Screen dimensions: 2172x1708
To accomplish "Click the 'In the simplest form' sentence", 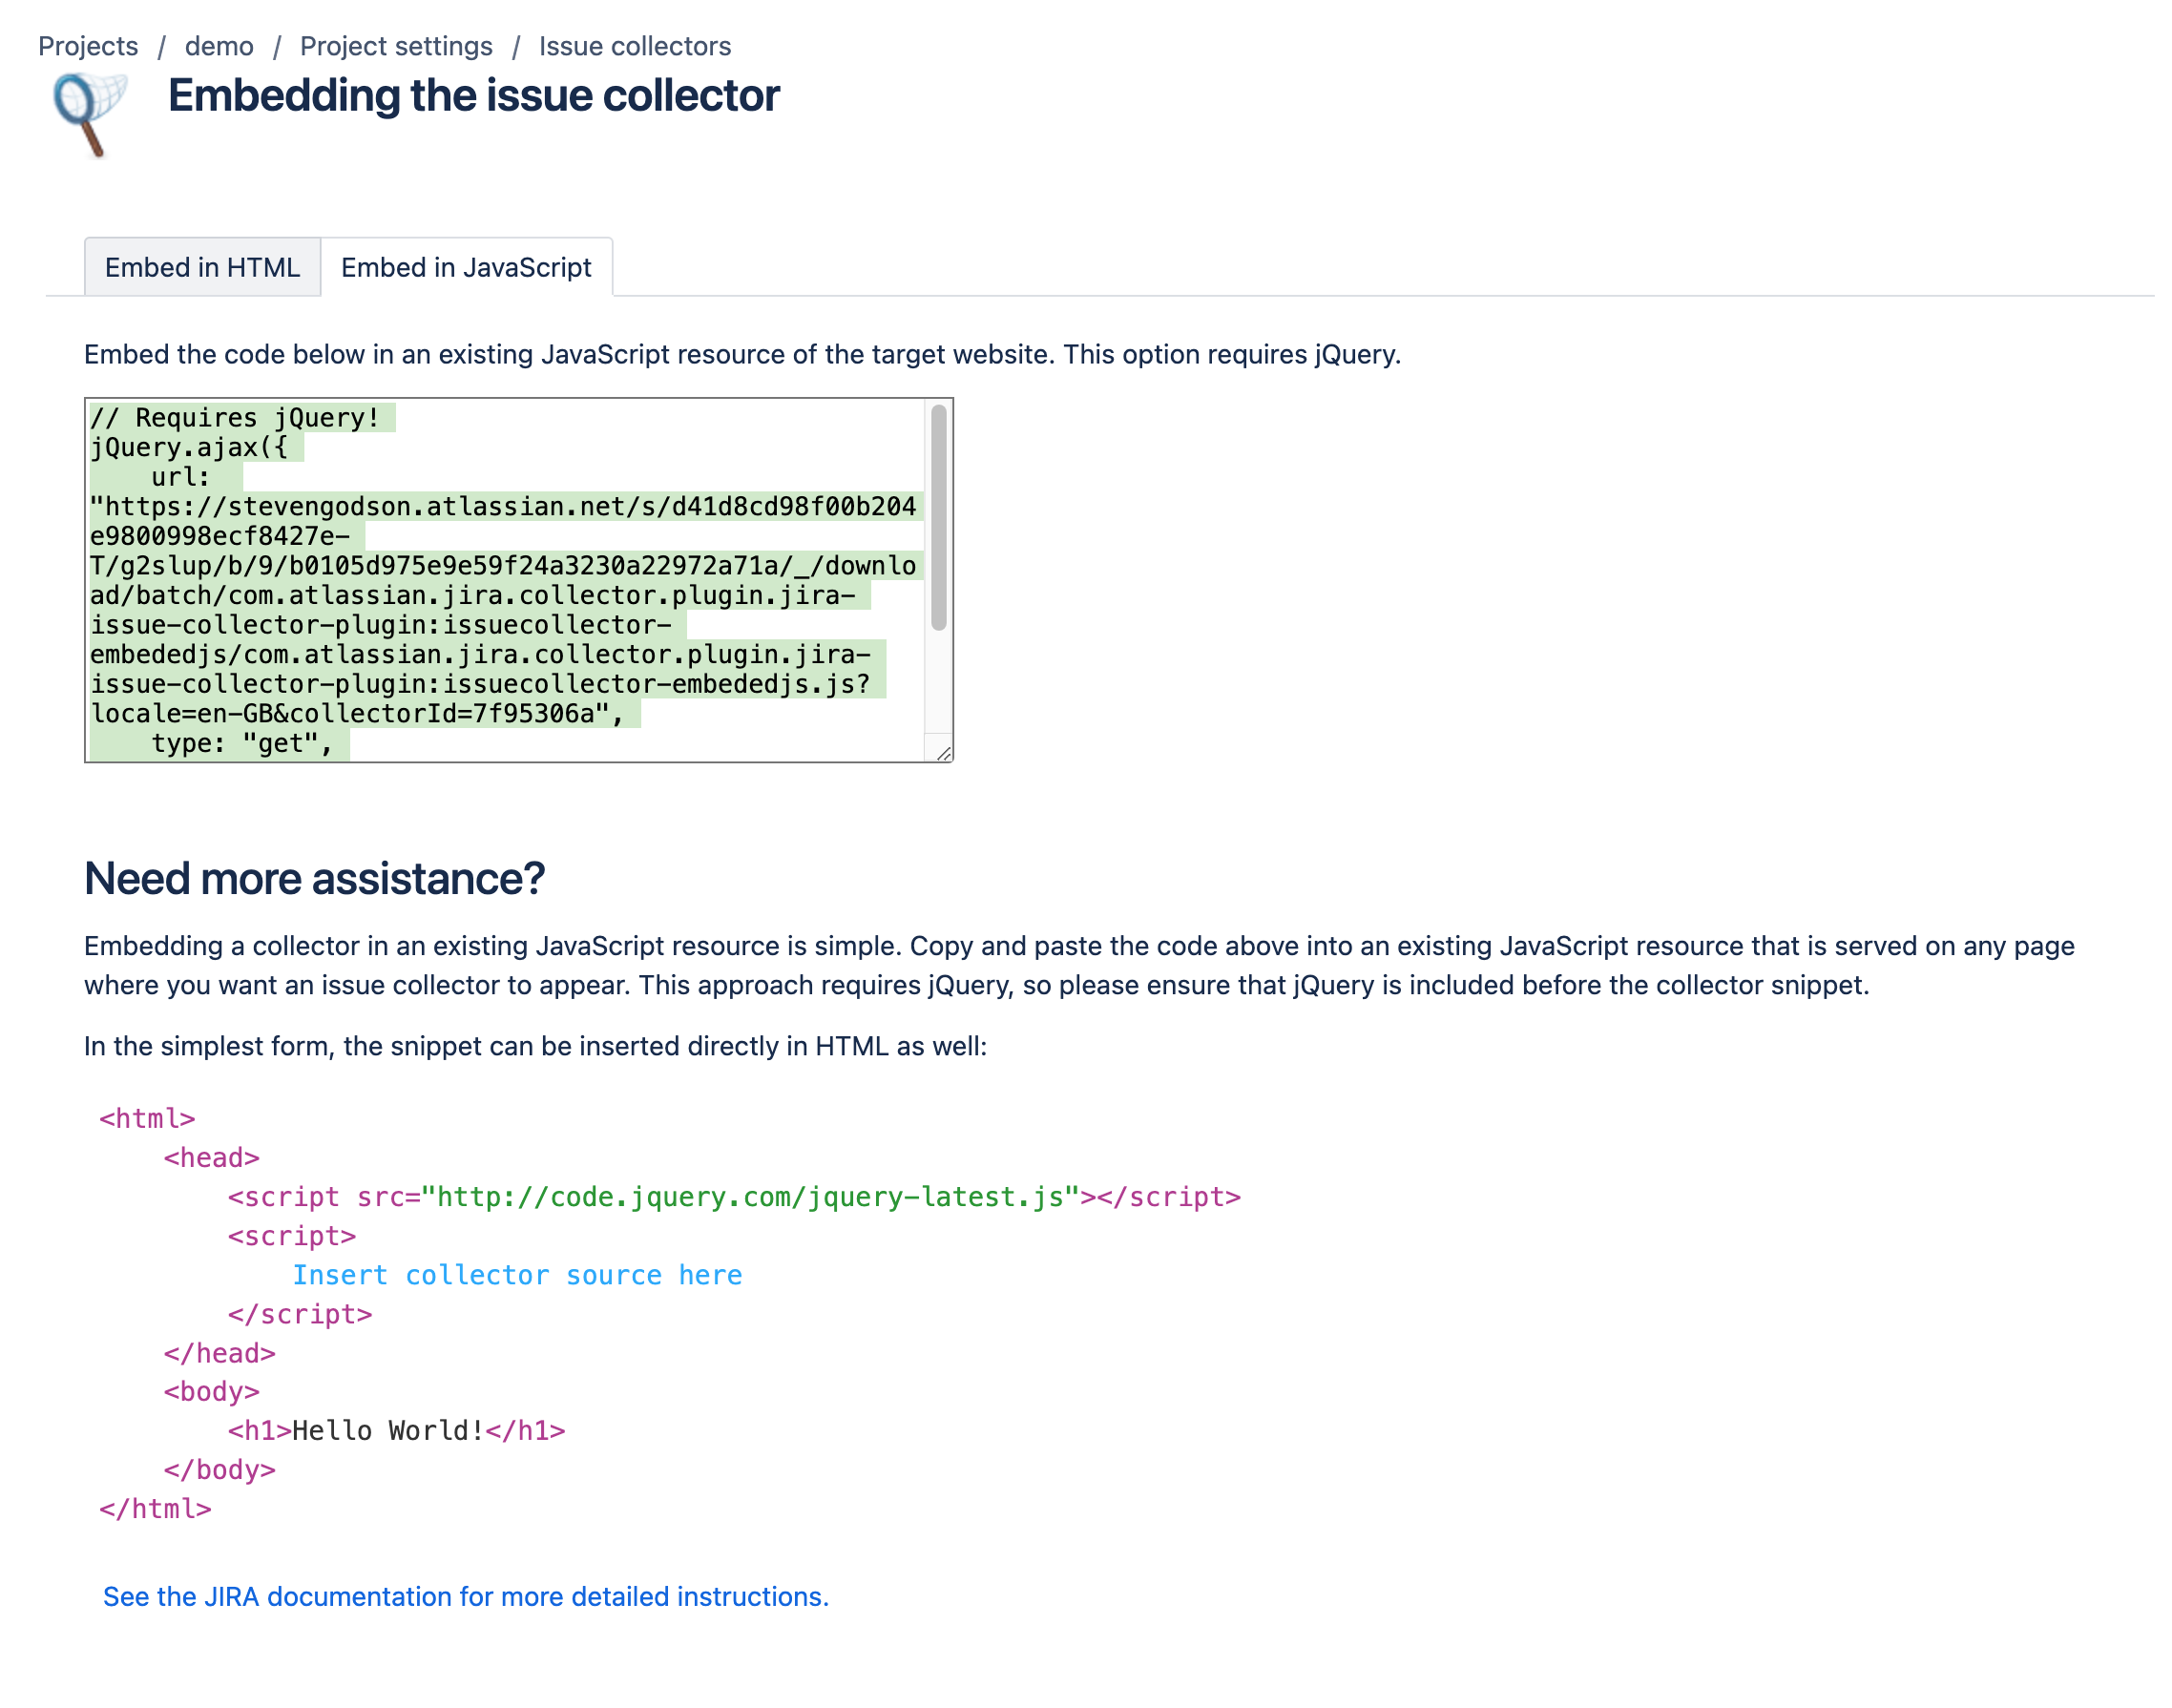I will click(x=535, y=1046).
